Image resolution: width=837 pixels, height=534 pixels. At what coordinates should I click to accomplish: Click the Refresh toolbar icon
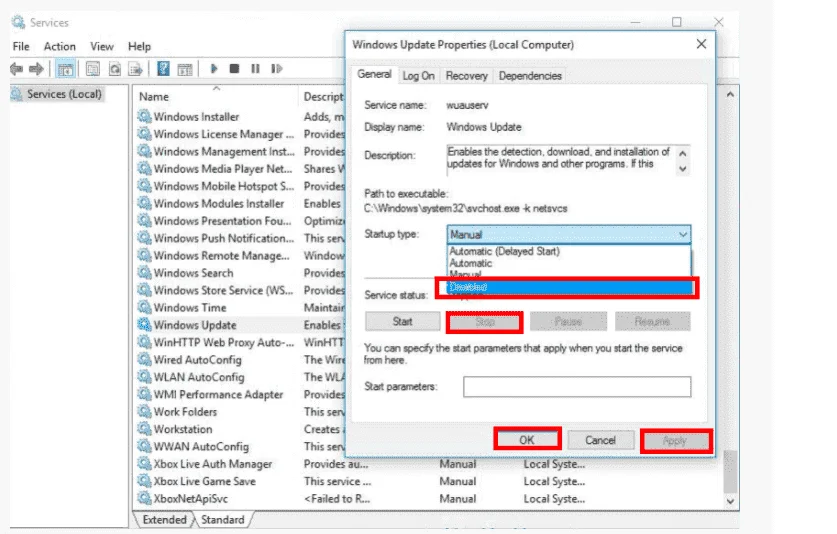(115, 69)
